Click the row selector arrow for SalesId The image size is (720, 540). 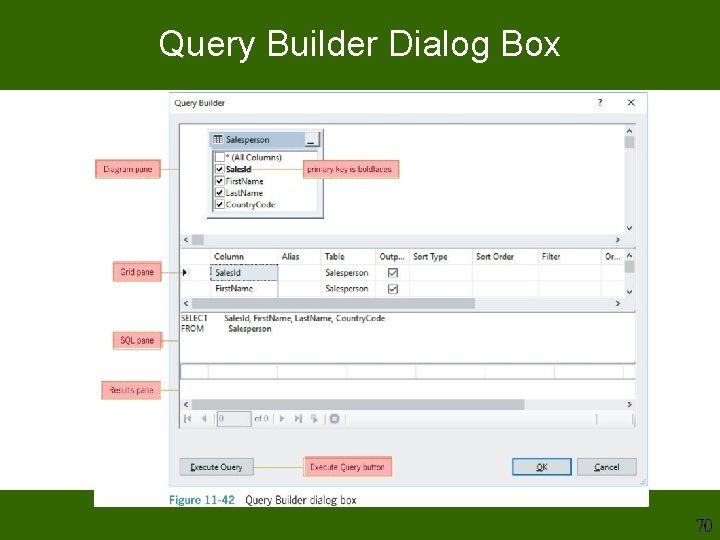tap(185, 273)
